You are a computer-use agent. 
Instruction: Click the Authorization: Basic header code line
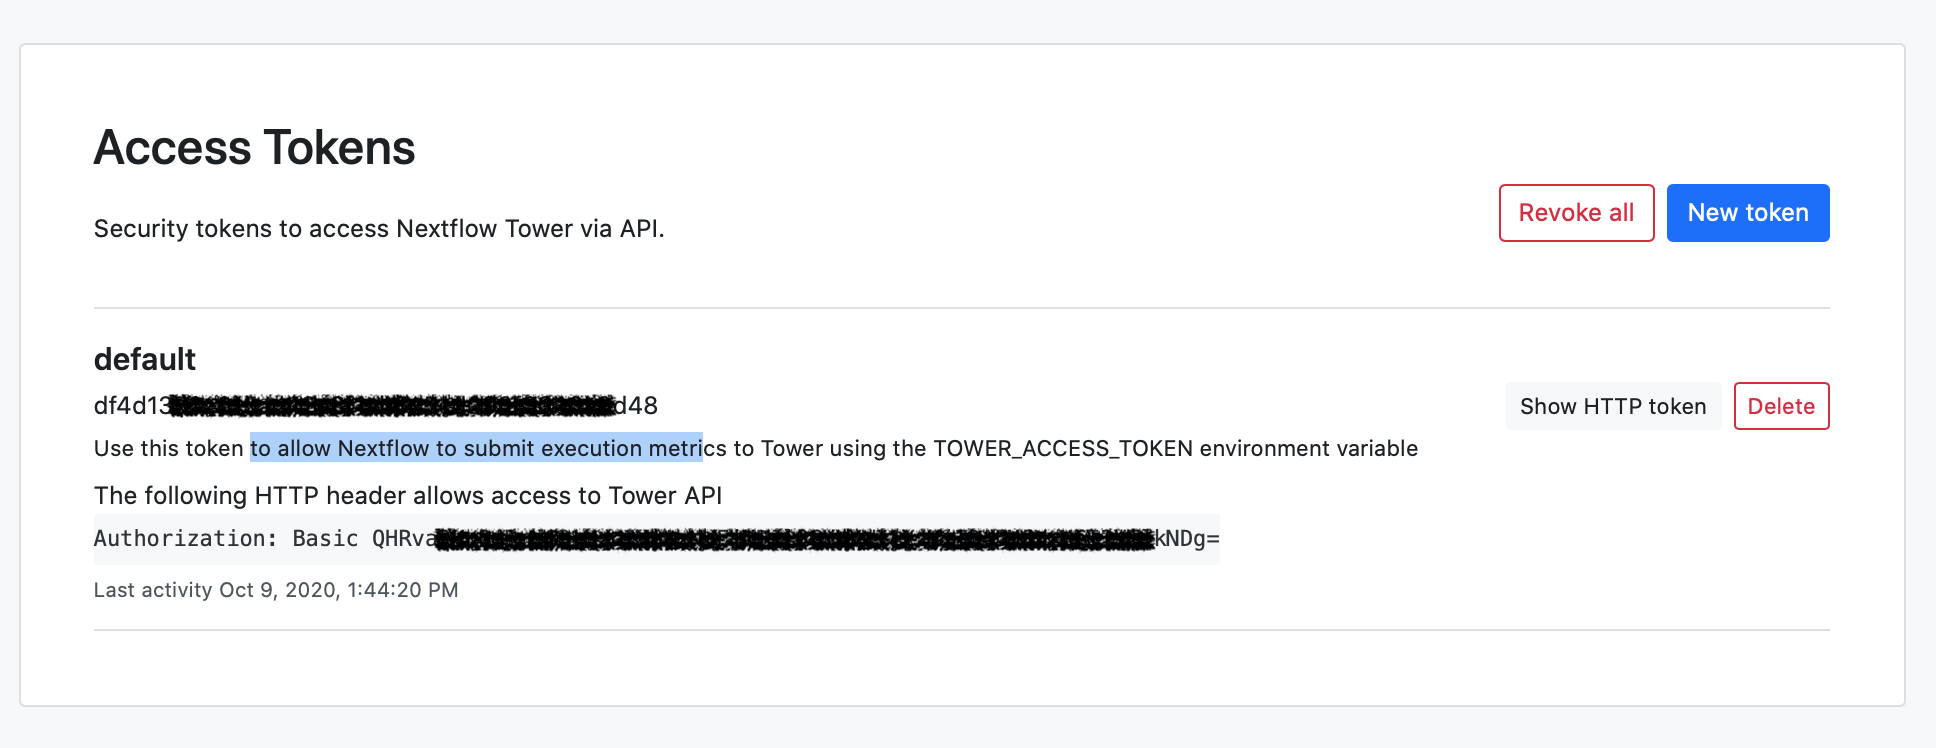[x=657, y=539]
